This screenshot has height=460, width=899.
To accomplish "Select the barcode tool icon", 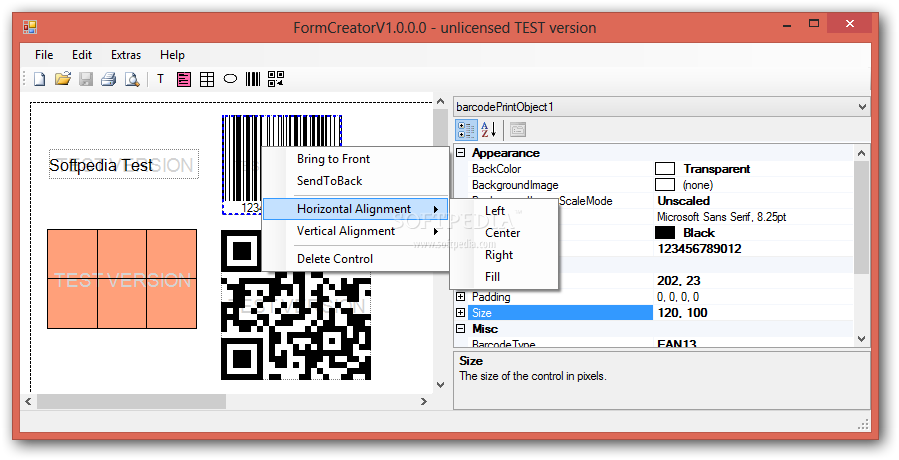I will pyautogui.click(x=253, y=79).
